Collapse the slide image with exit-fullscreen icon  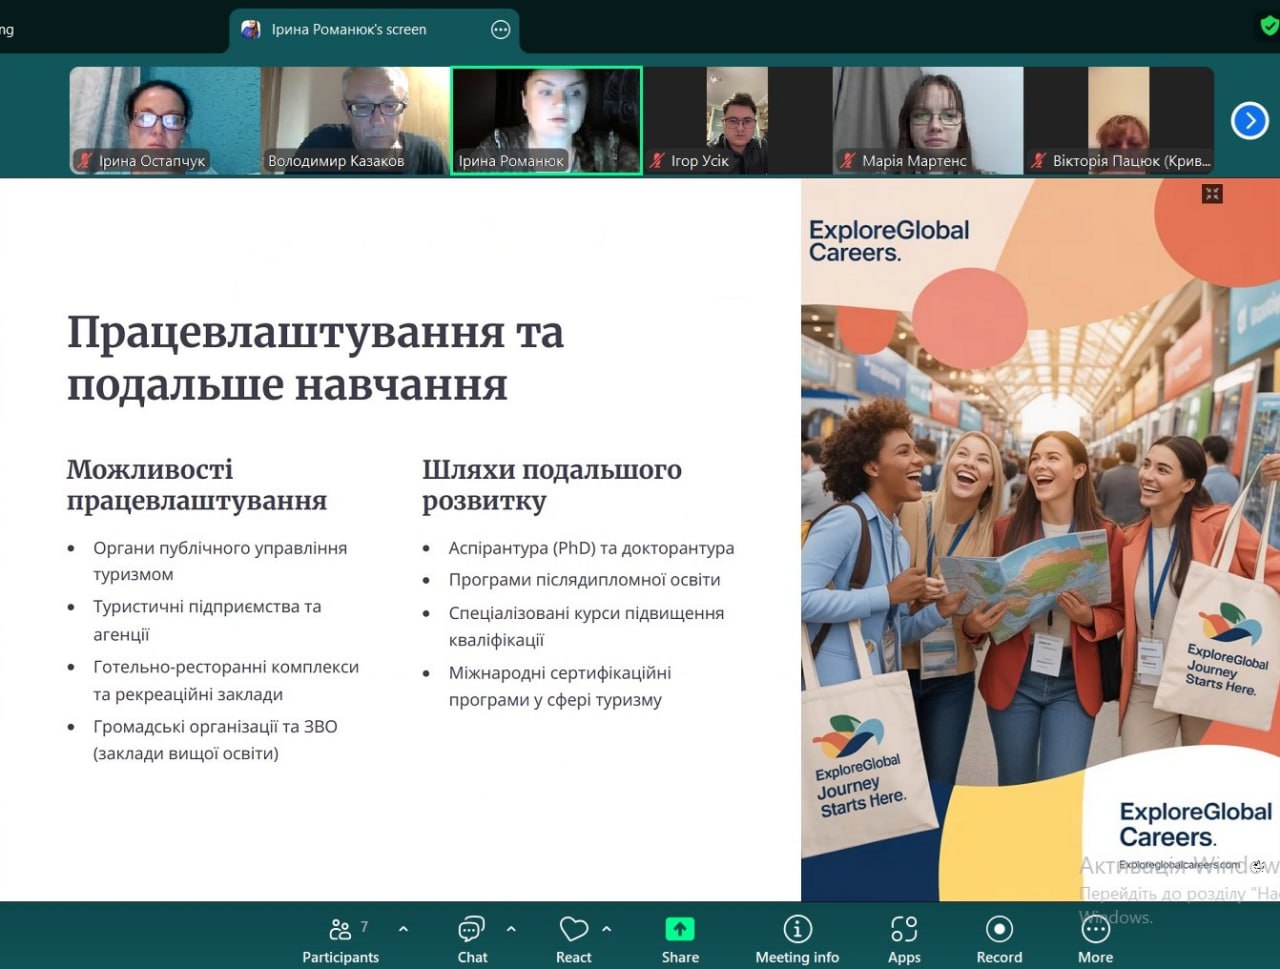pos(1212,194)
